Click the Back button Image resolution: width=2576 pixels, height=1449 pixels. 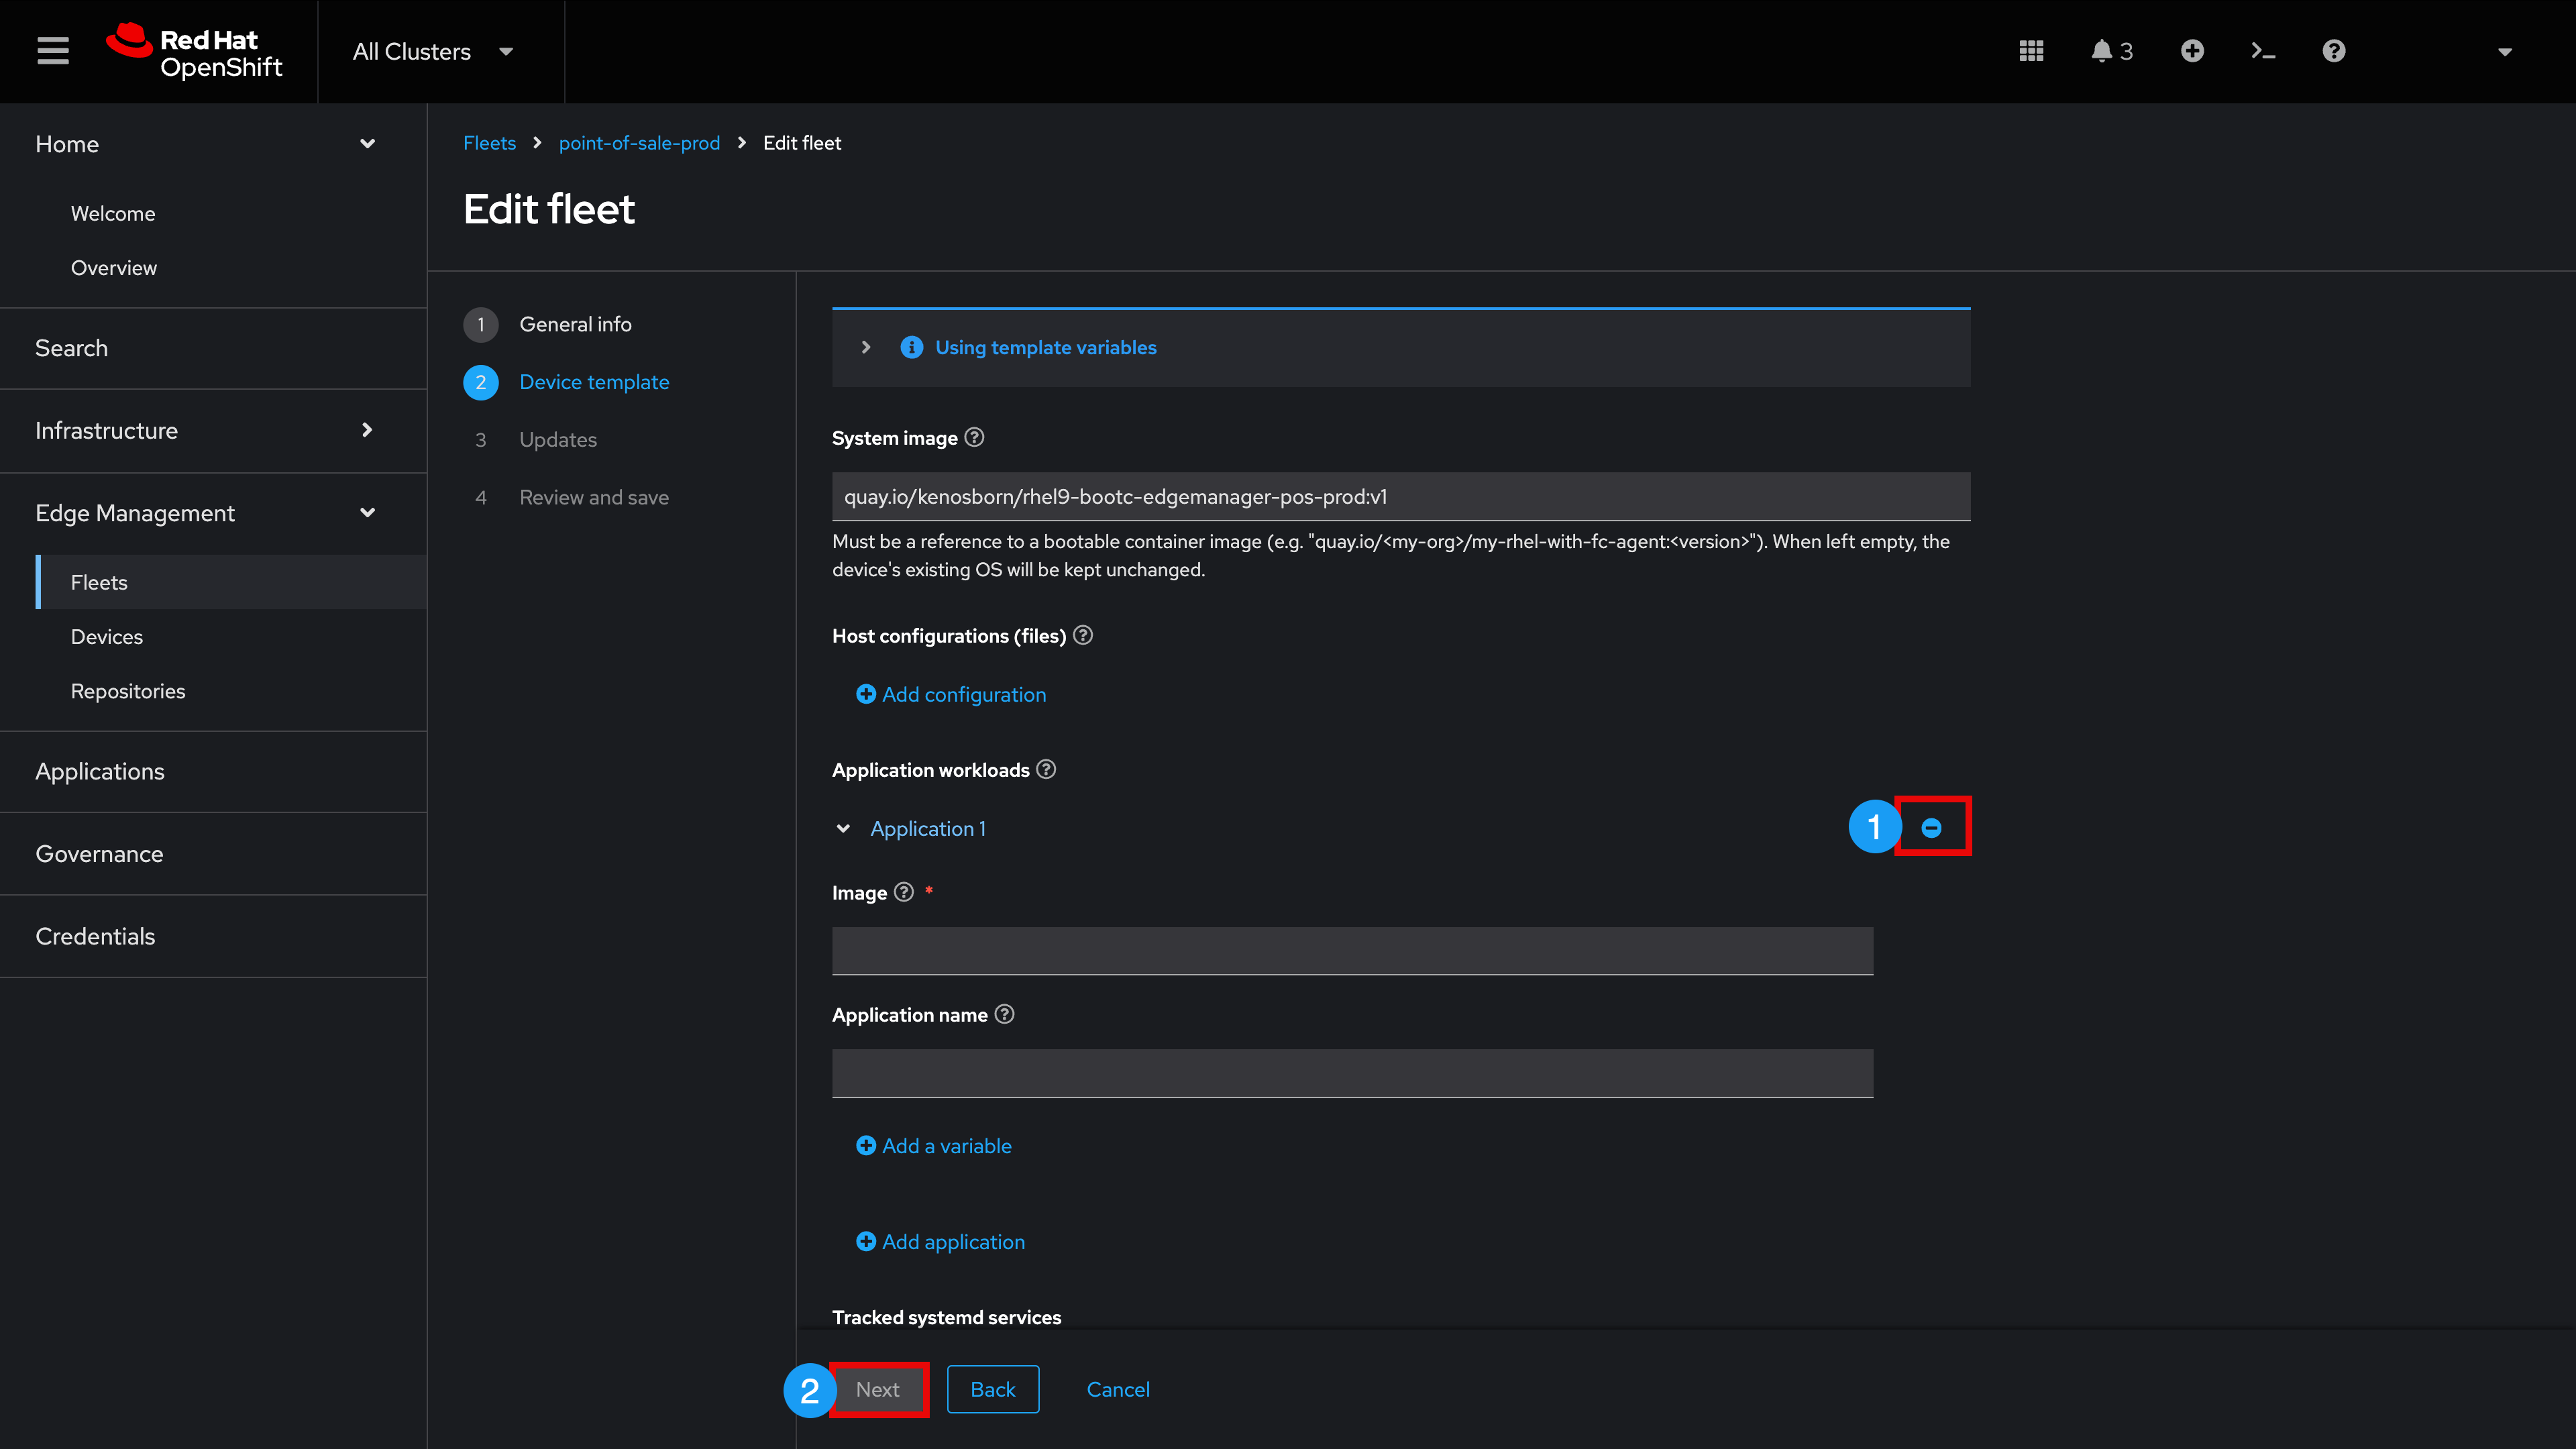pyautogui.click(x=993, y=1389)
